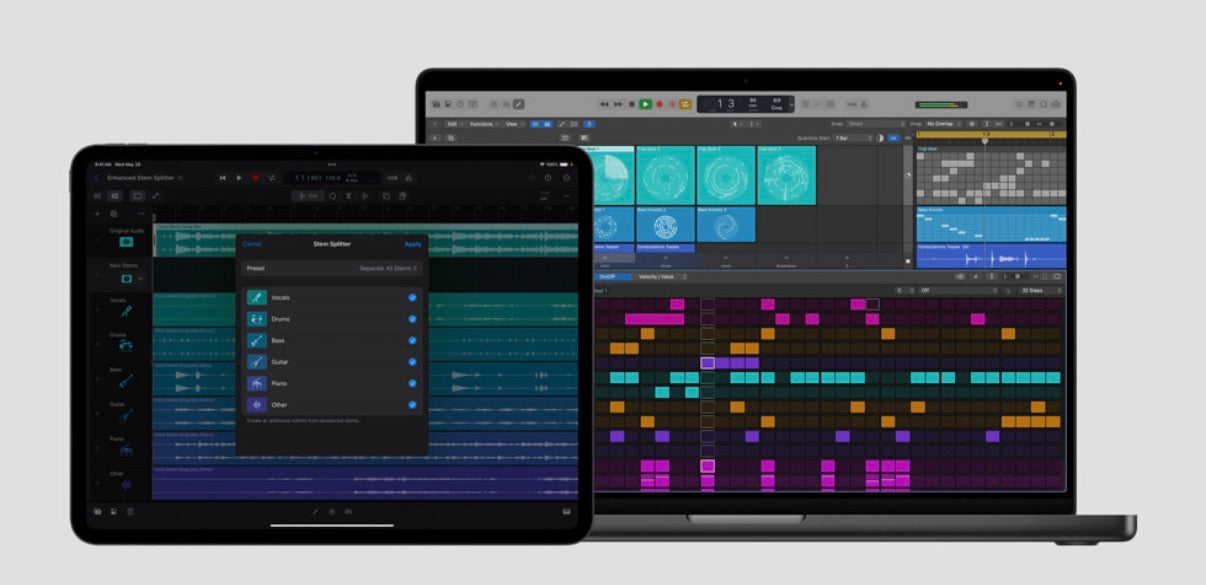Uncheck the Vocals stem checkbox
The image size is (1206, 585).
pyautogui.click(x=412, y=298)
